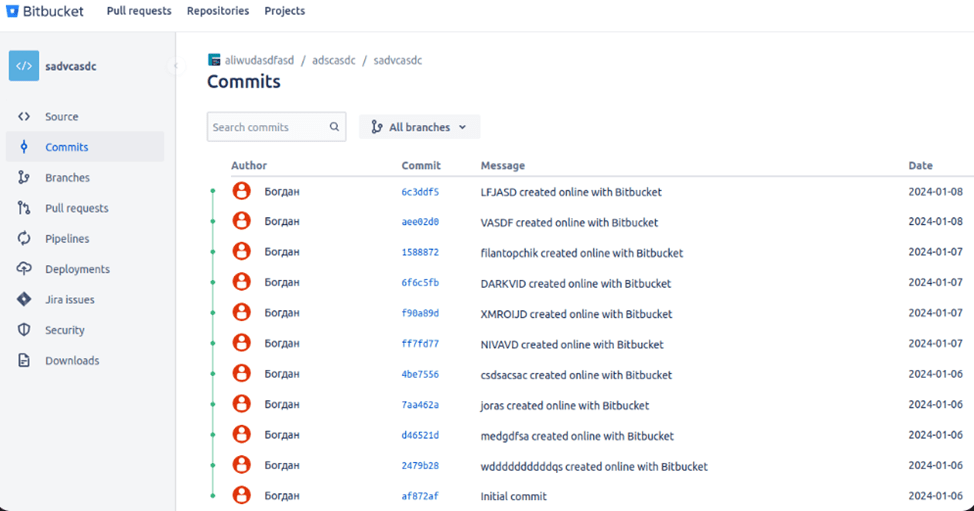Open Projects in top navigation
The width and height of the screenshot is (974, 511).
pos(285,11)
